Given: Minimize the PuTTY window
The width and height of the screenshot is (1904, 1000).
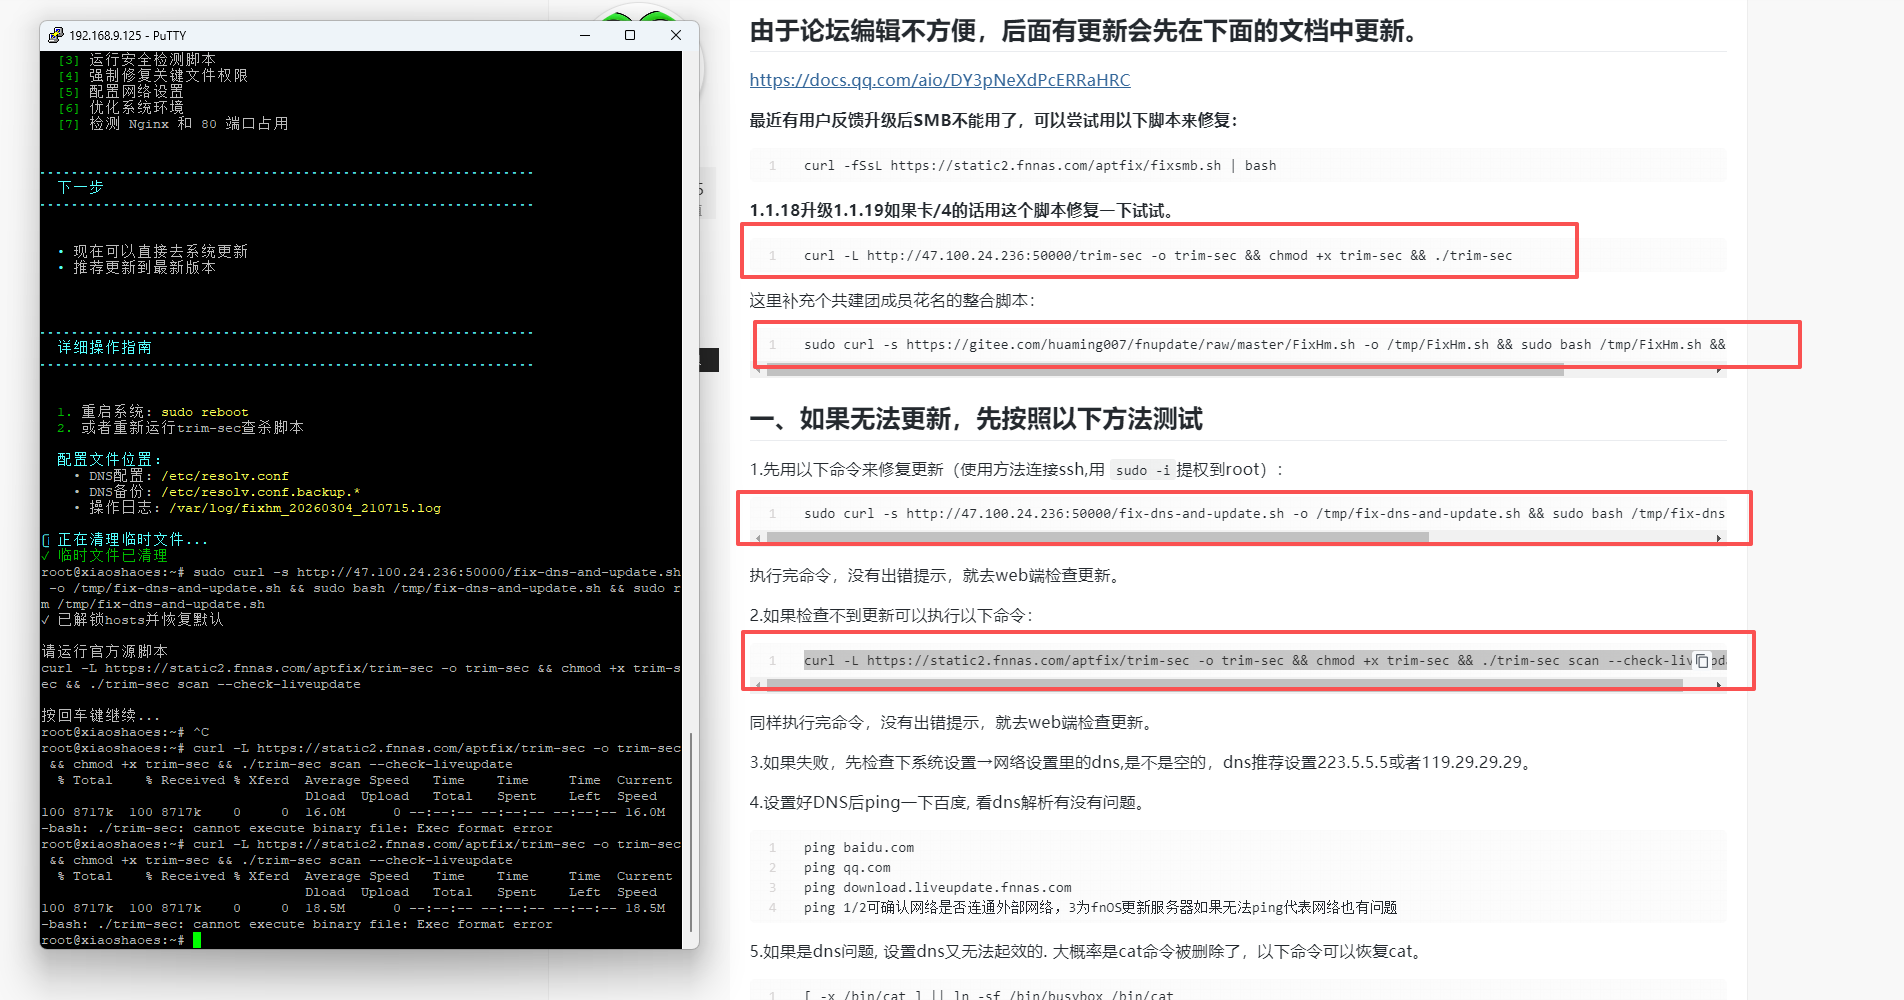Looking at the screenshot, I should [584, 35].
